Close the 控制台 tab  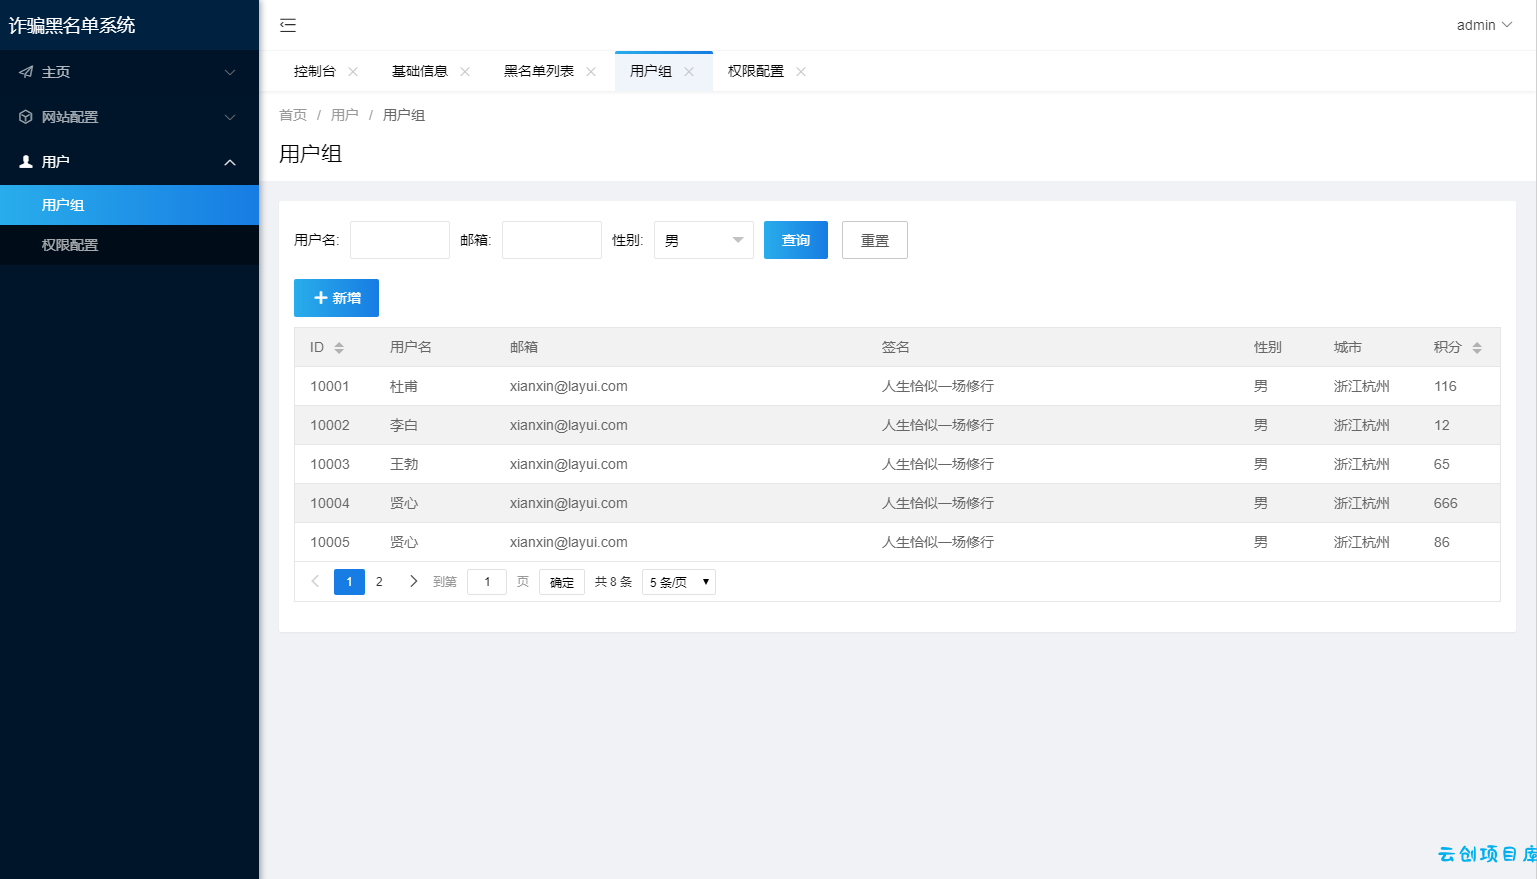tap(353, 71)
